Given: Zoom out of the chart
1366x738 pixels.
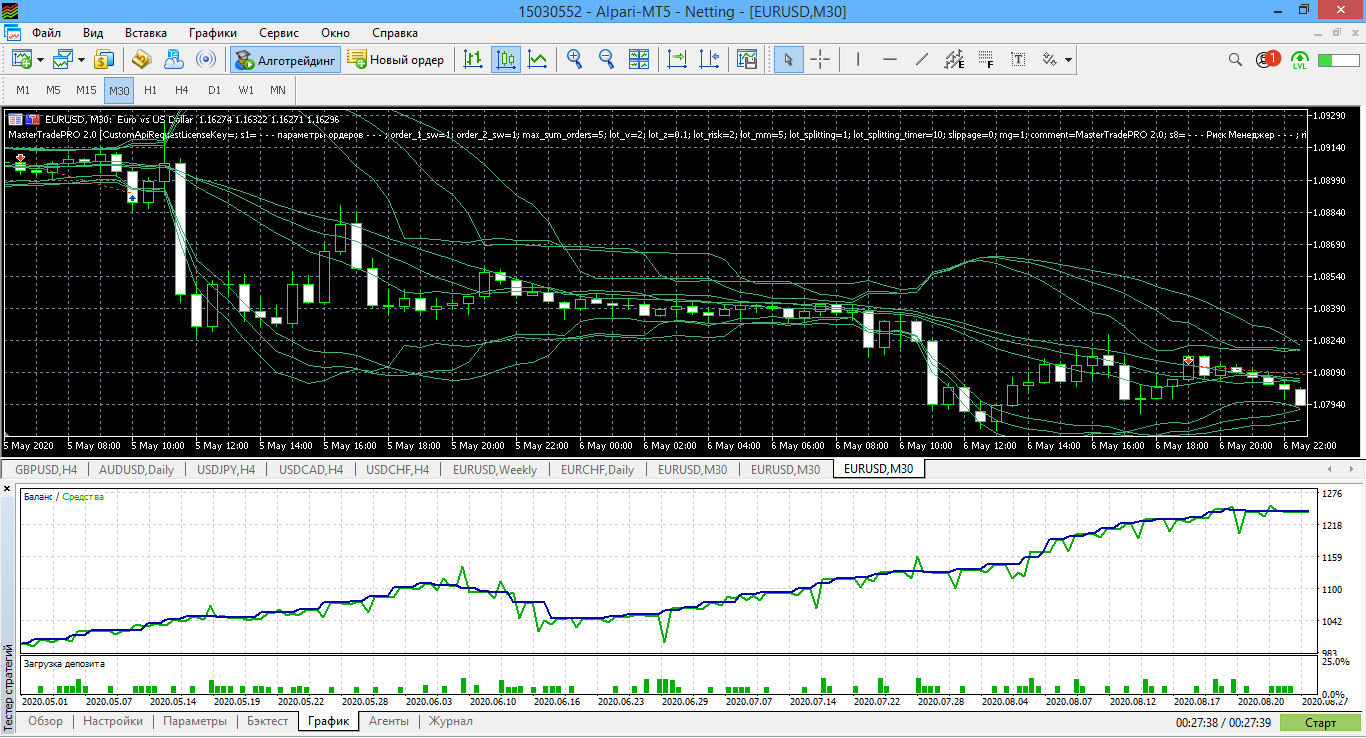Looking at the screenshot, I should click(606, 60).
